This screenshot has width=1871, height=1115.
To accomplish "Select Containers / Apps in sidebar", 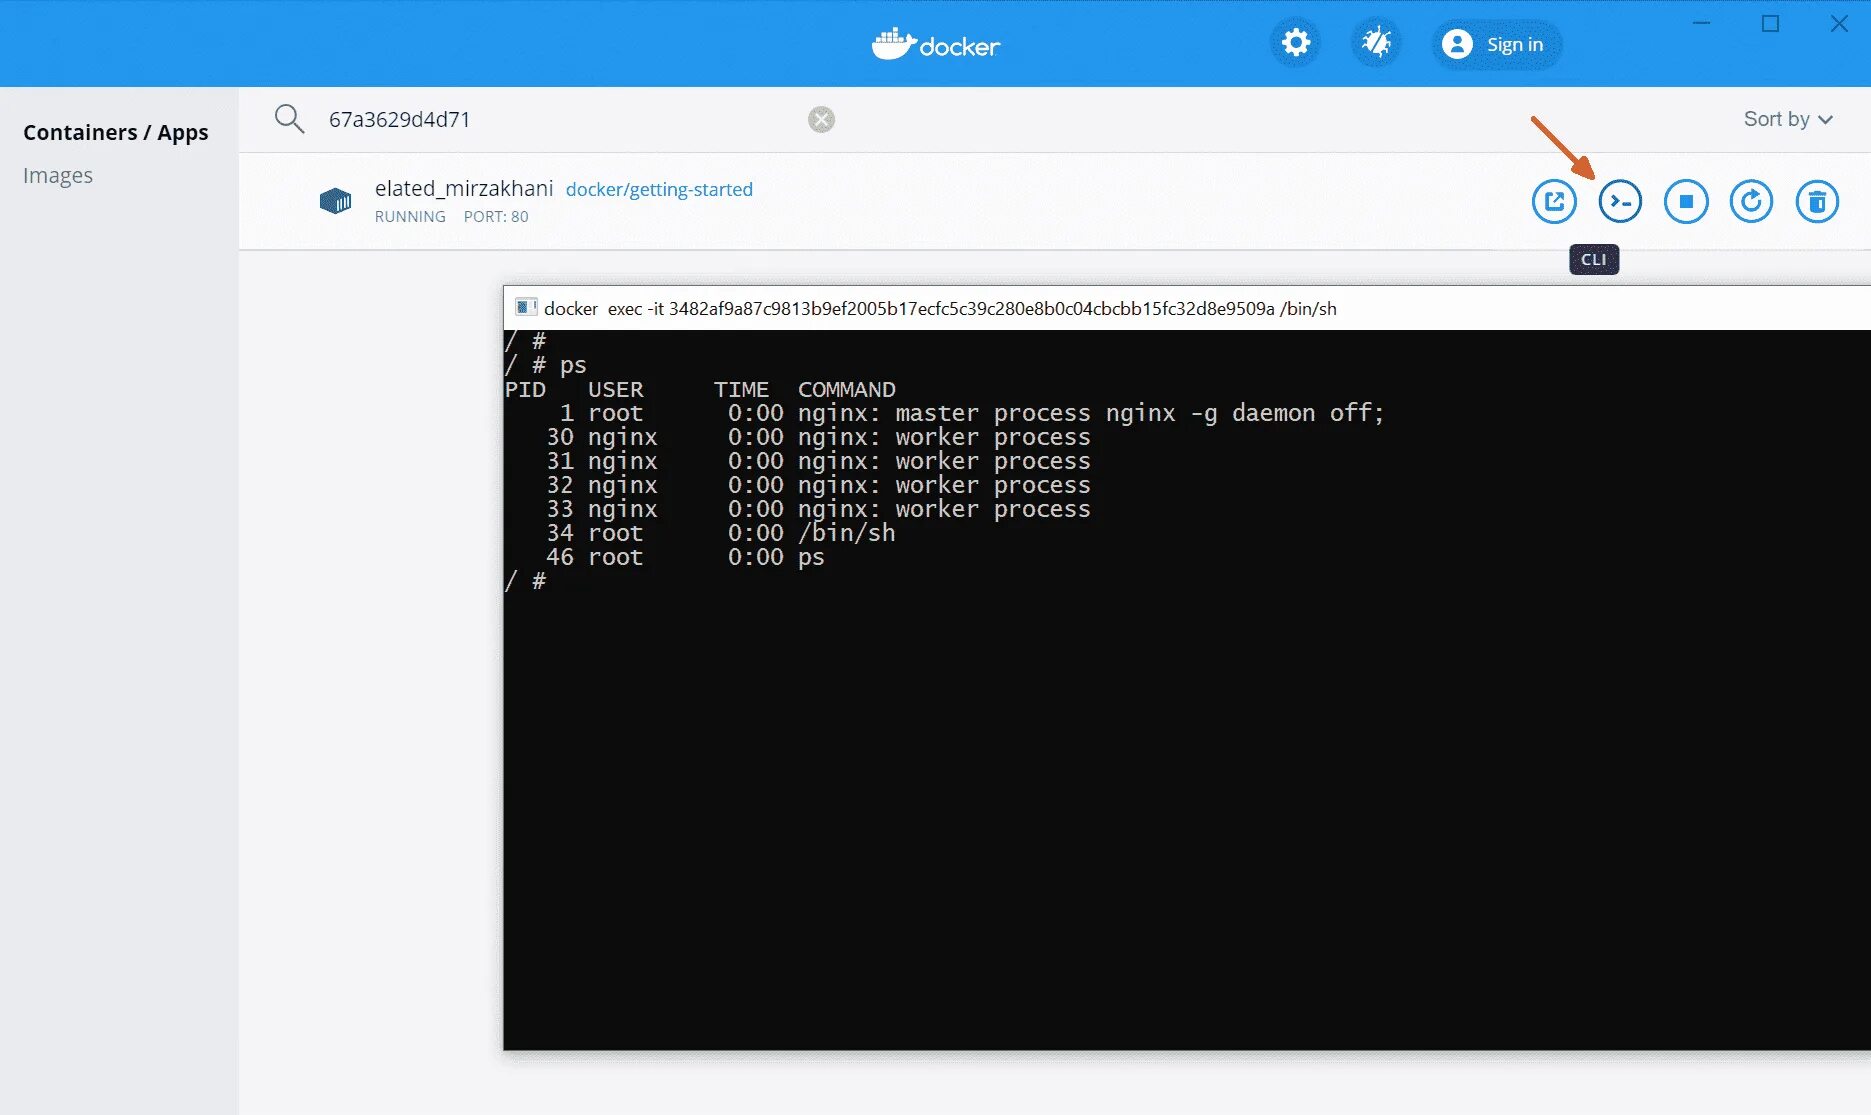I will 116,132.
